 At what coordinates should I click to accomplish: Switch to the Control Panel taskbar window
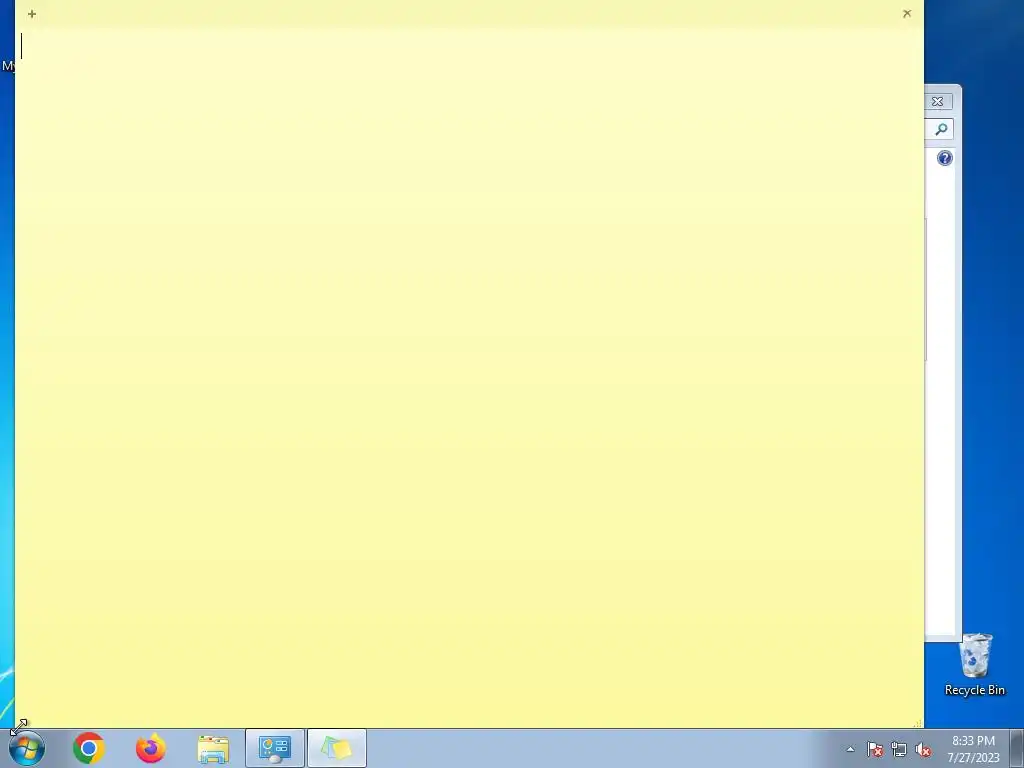point(274,748)
